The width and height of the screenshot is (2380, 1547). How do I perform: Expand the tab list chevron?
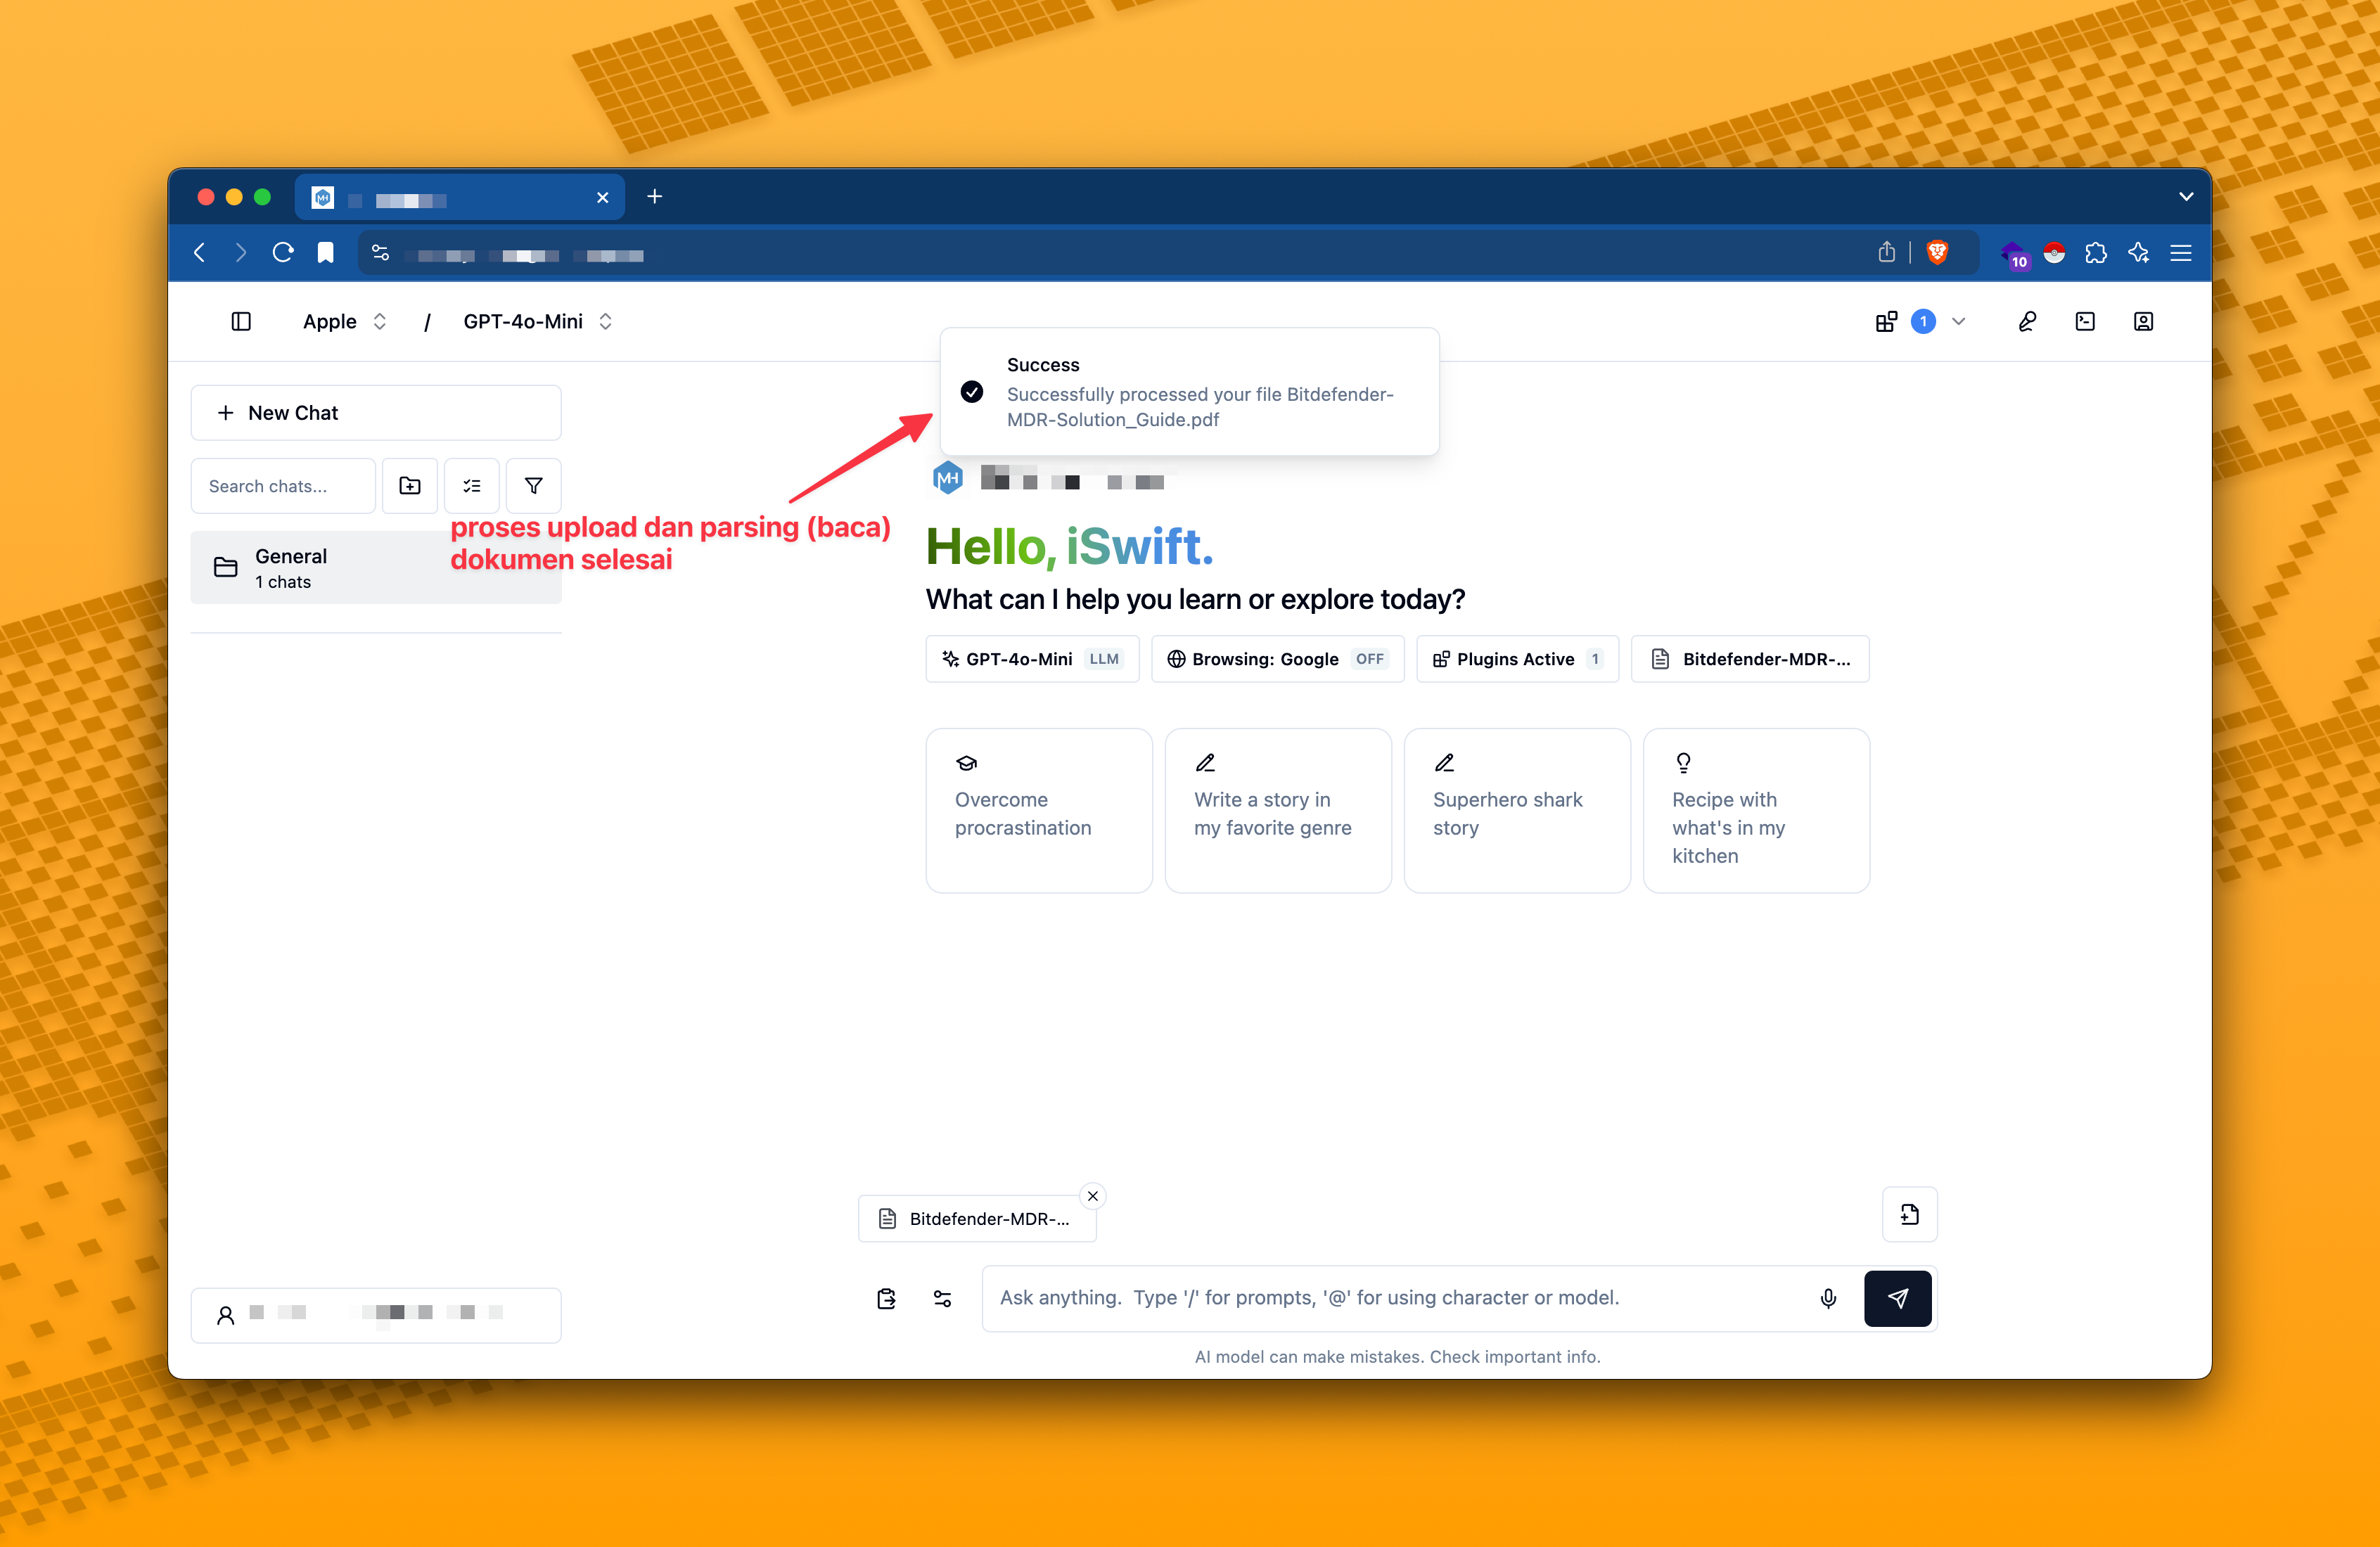(x=2186, y=197)
